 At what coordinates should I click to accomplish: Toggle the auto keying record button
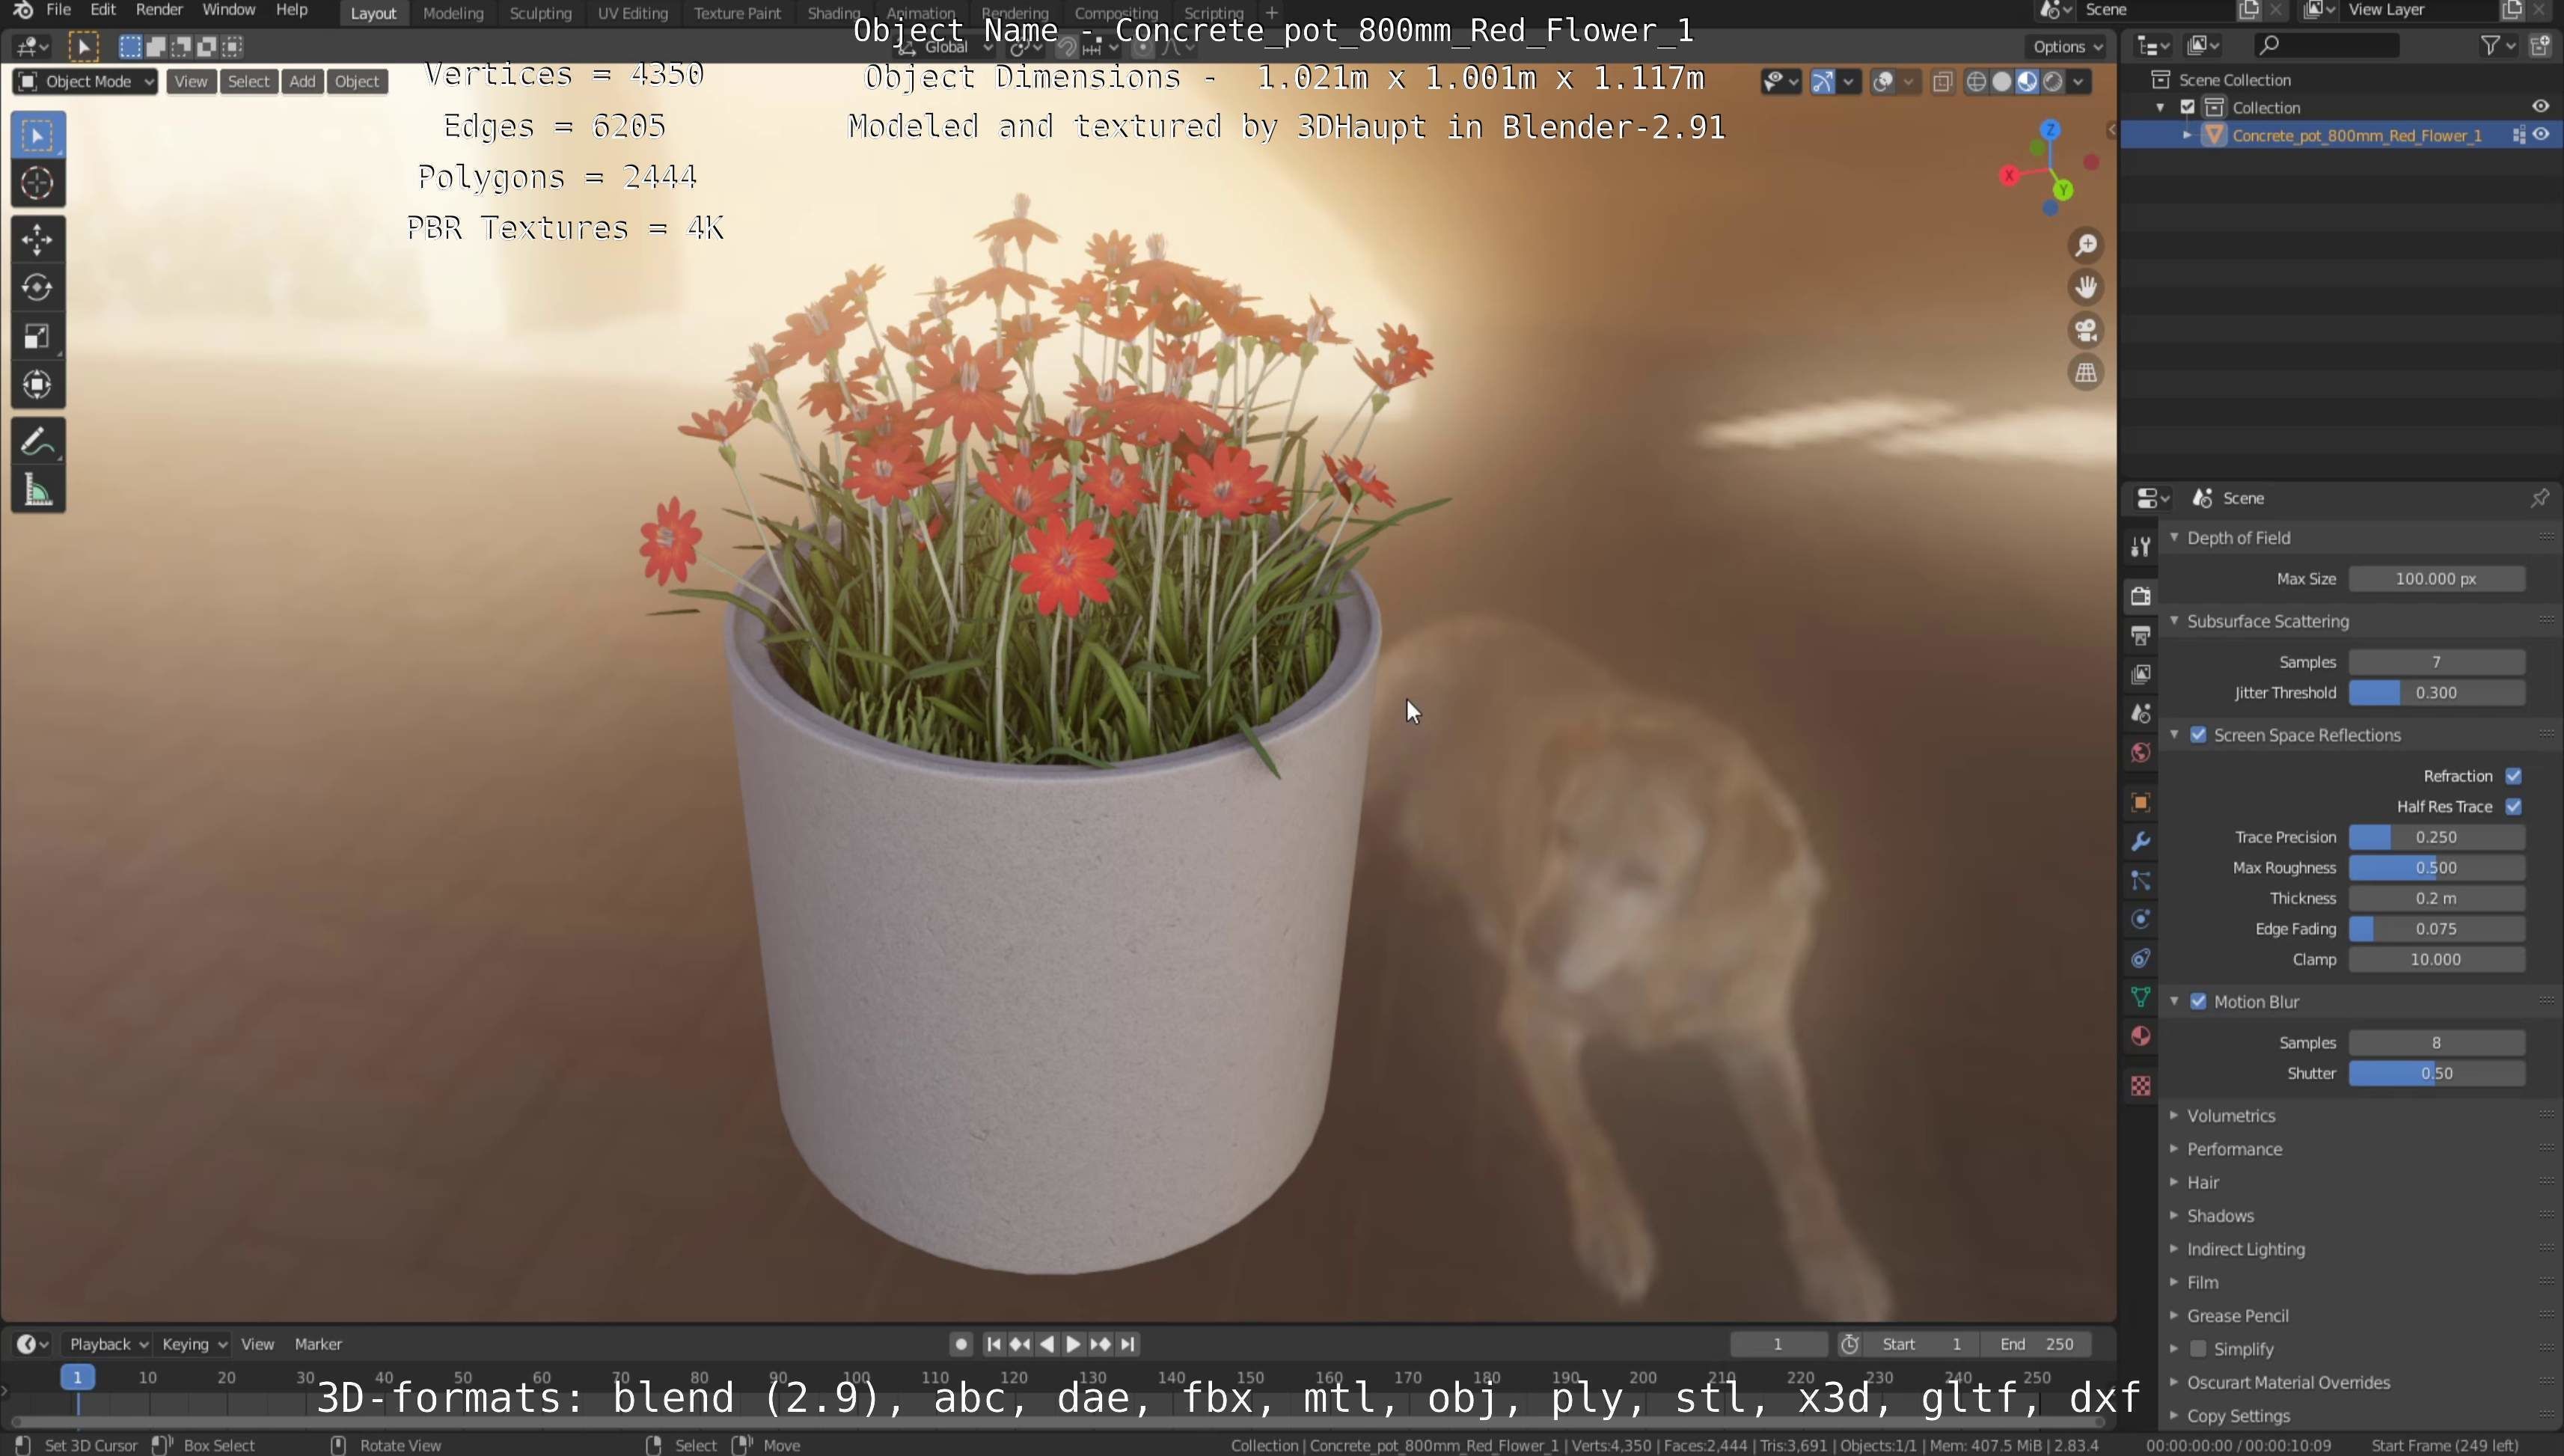coord(961,1344)
